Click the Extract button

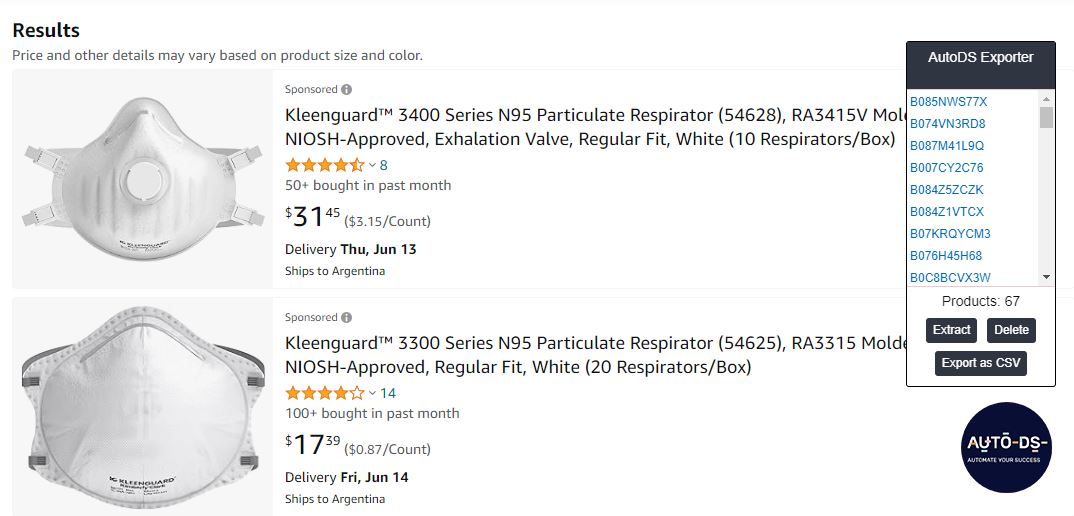[951, 330]
